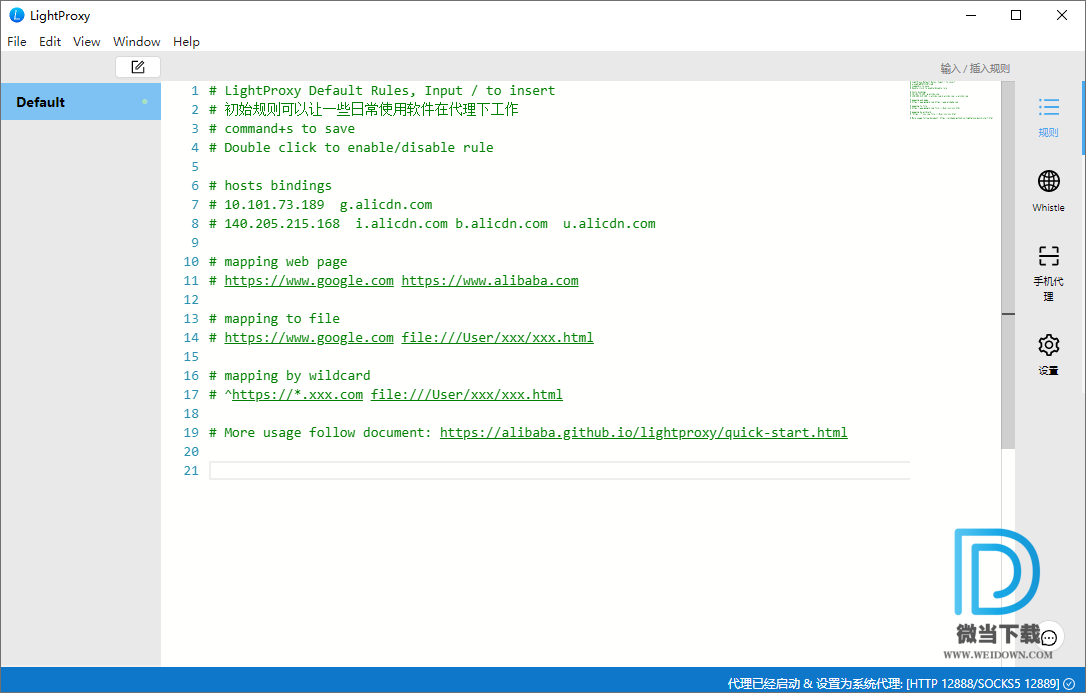Click the LightProxy app logo
Viewport: 1086px width, 693px height.
click(x=17, y=15)
